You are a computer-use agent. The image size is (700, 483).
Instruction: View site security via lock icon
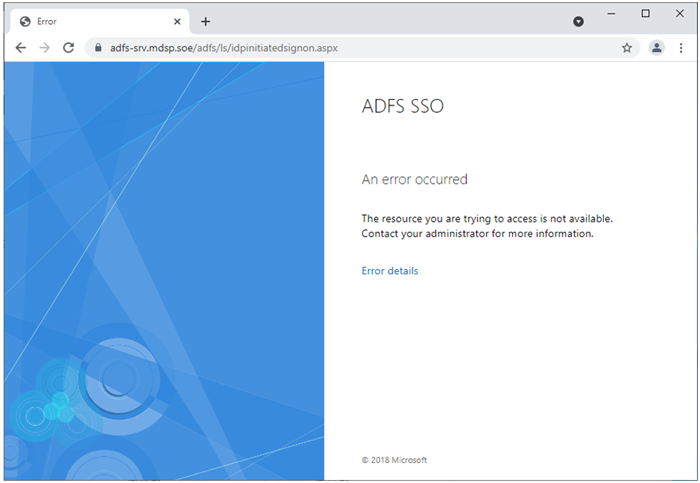point(98,48)
